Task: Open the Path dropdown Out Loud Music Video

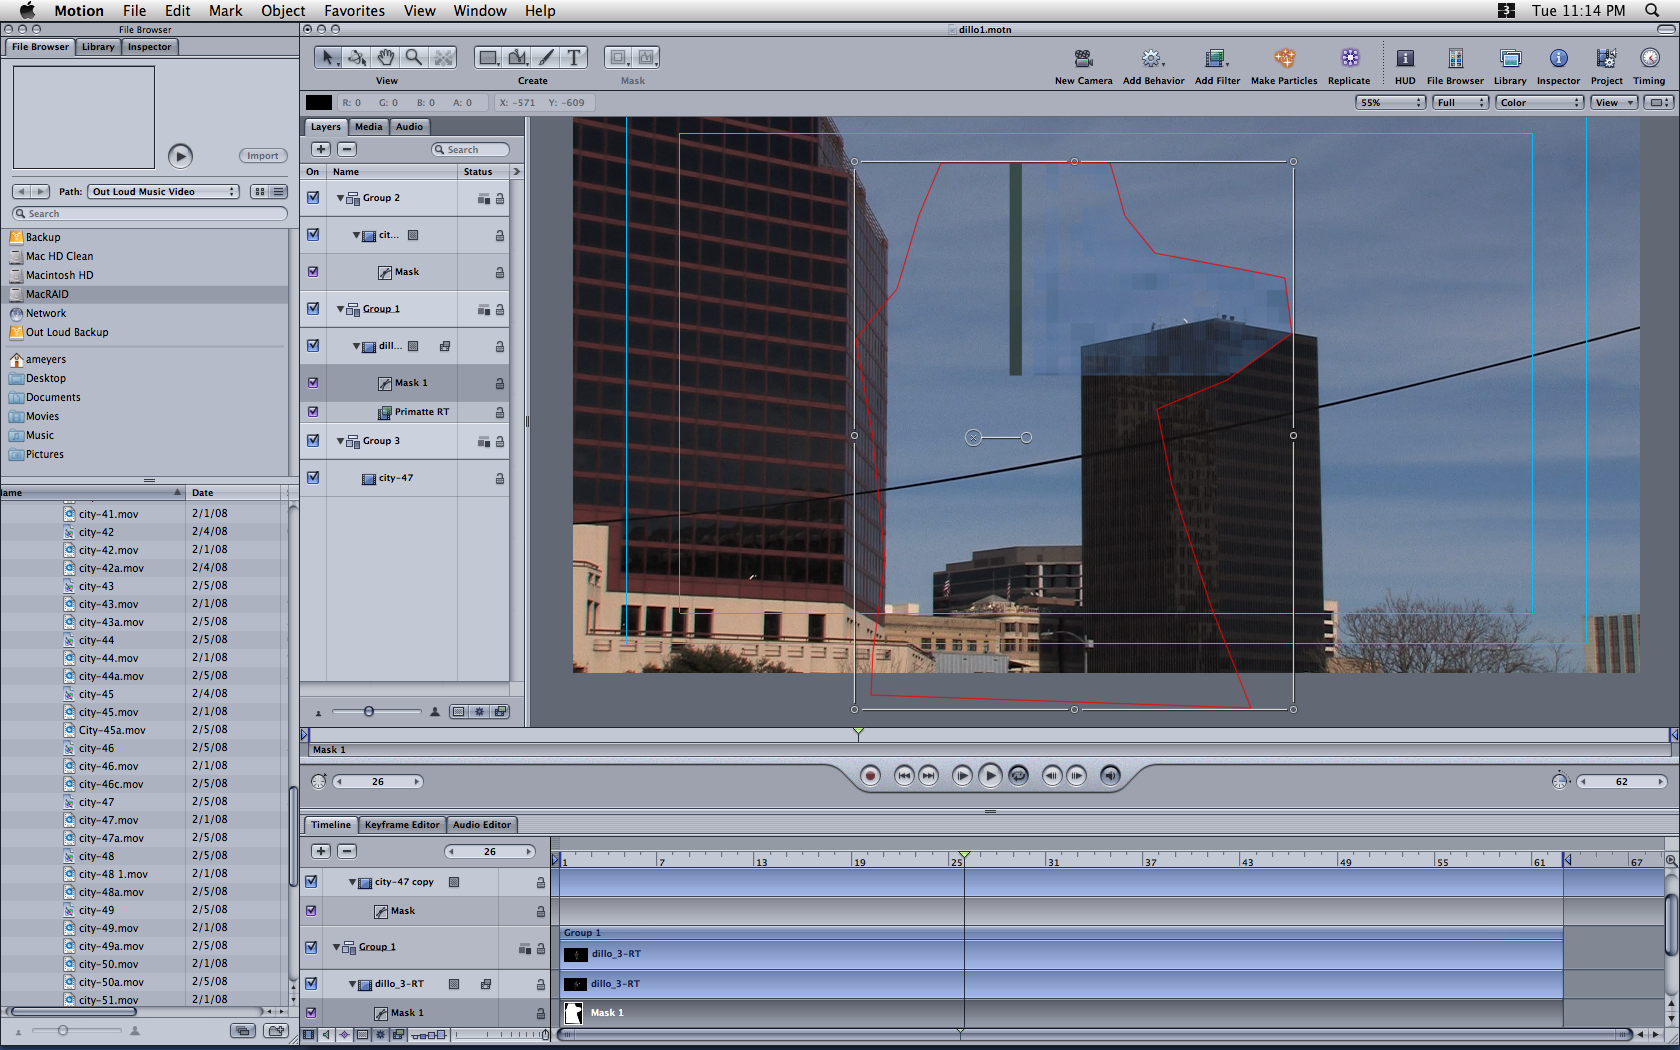Action: (163, 192)
